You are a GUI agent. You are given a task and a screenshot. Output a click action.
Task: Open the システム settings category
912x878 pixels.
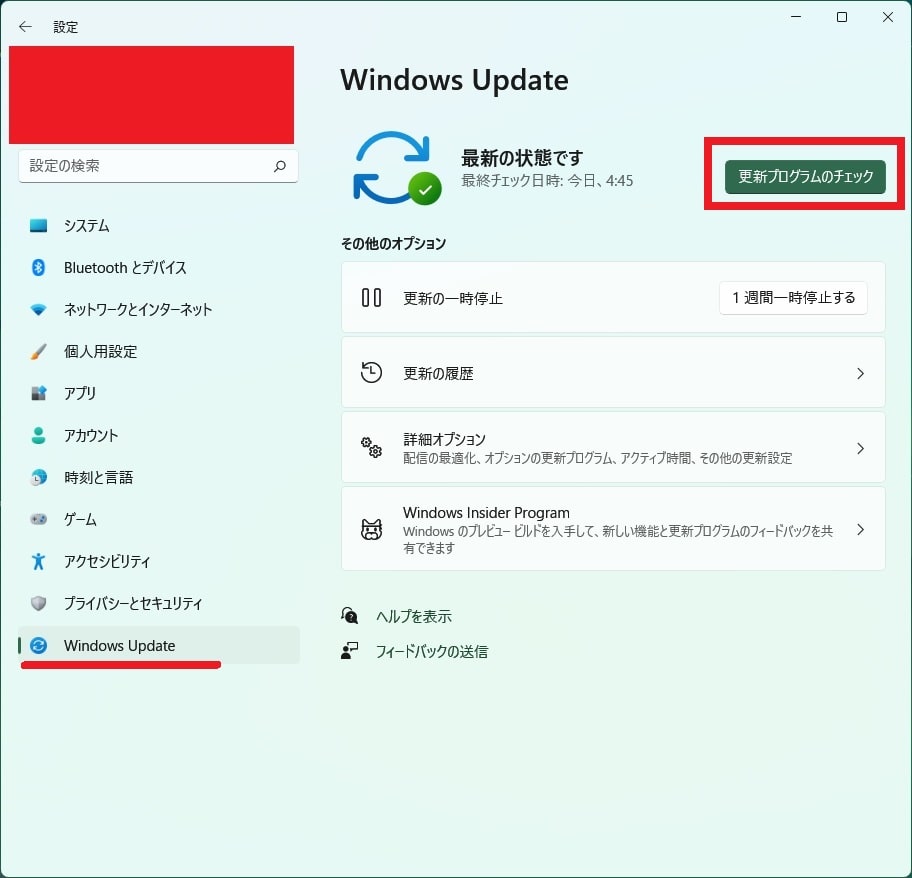(158, 226)
